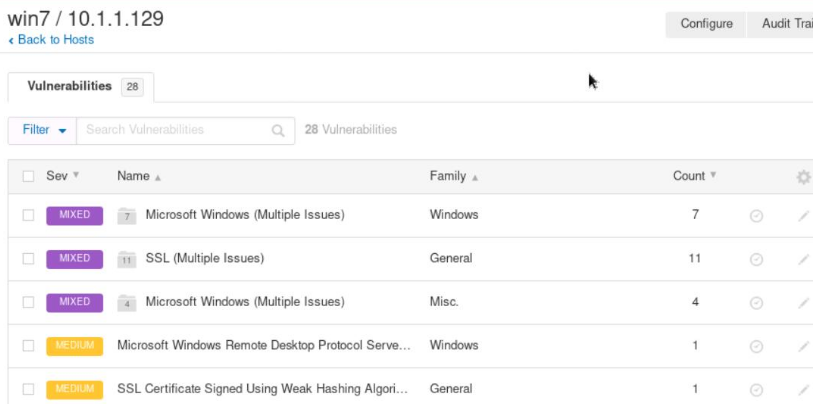
Task: Click the circle check icon for SSL (Multiple Issues)
Action: click(x=756, y=259)
